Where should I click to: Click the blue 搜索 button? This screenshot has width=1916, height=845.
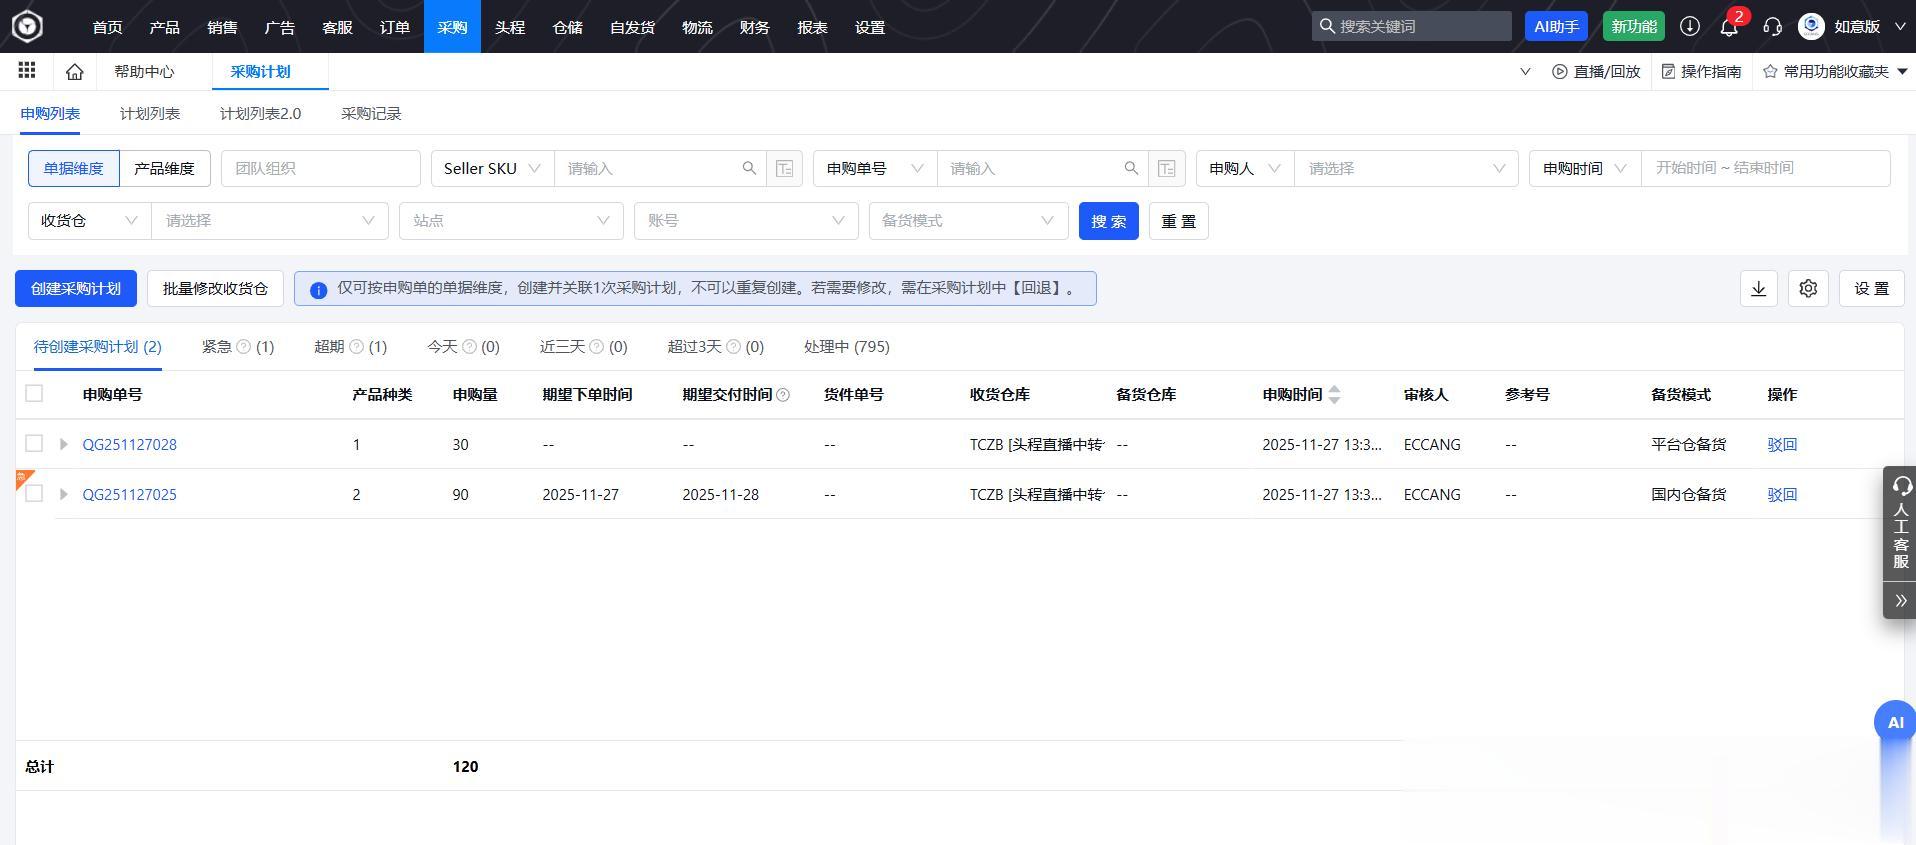1108,220
